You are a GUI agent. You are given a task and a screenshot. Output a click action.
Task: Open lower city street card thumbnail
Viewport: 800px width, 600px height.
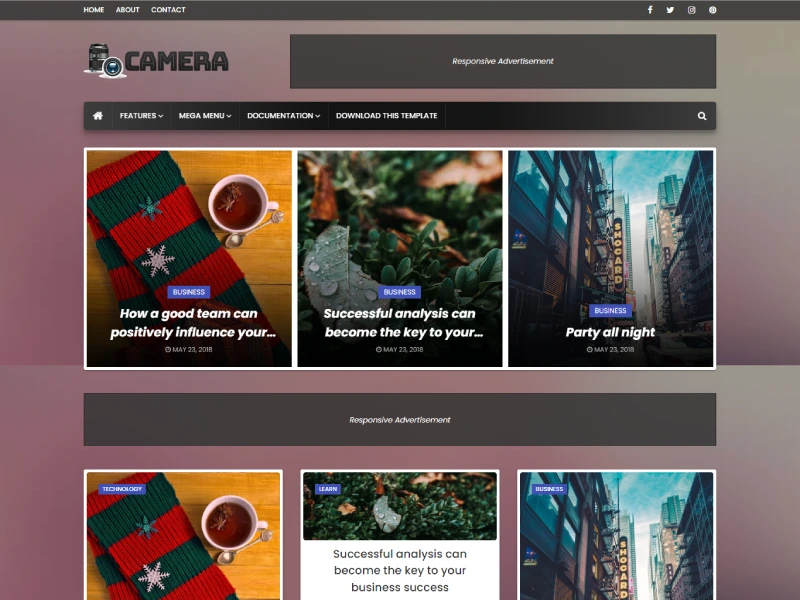616,536
